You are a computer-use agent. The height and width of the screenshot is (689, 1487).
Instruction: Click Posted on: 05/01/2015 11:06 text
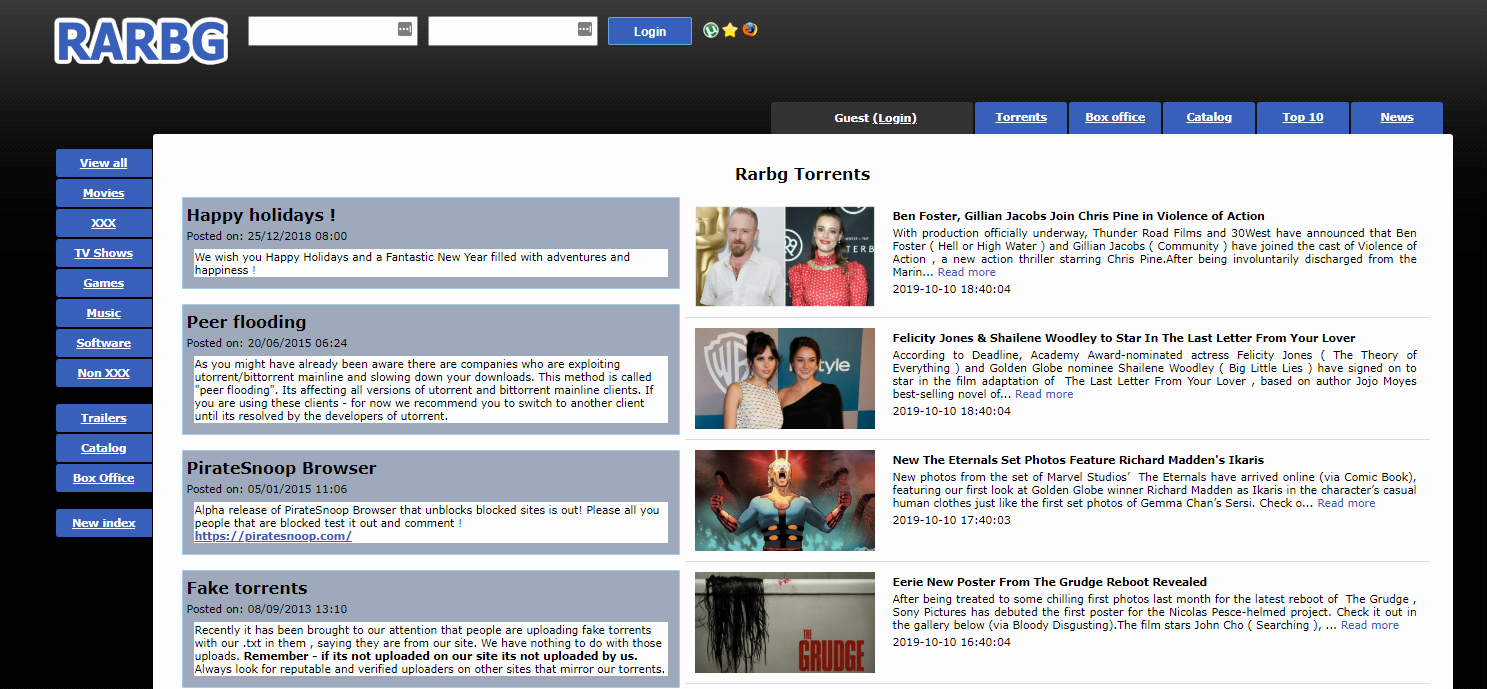pyautogui.click(x=267, y=489)
